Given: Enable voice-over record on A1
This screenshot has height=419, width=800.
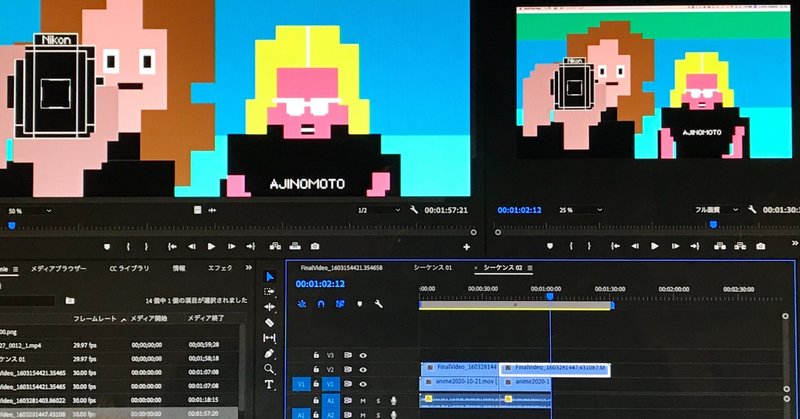Looking at the screenshot, I should point(393,401).
